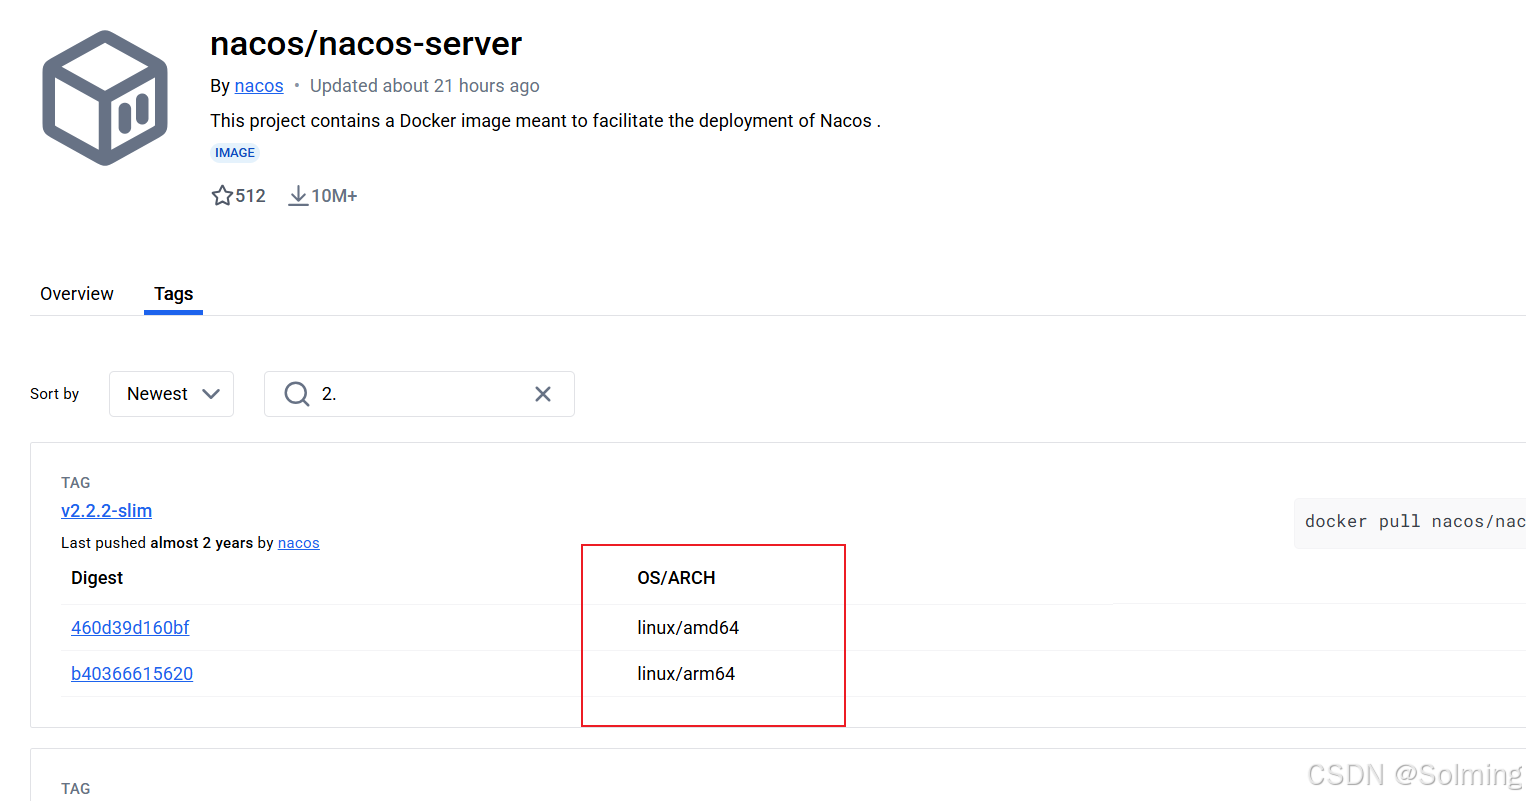Click the nacos-server repository cube logo
1526x801 pixels.
(104, 96)
